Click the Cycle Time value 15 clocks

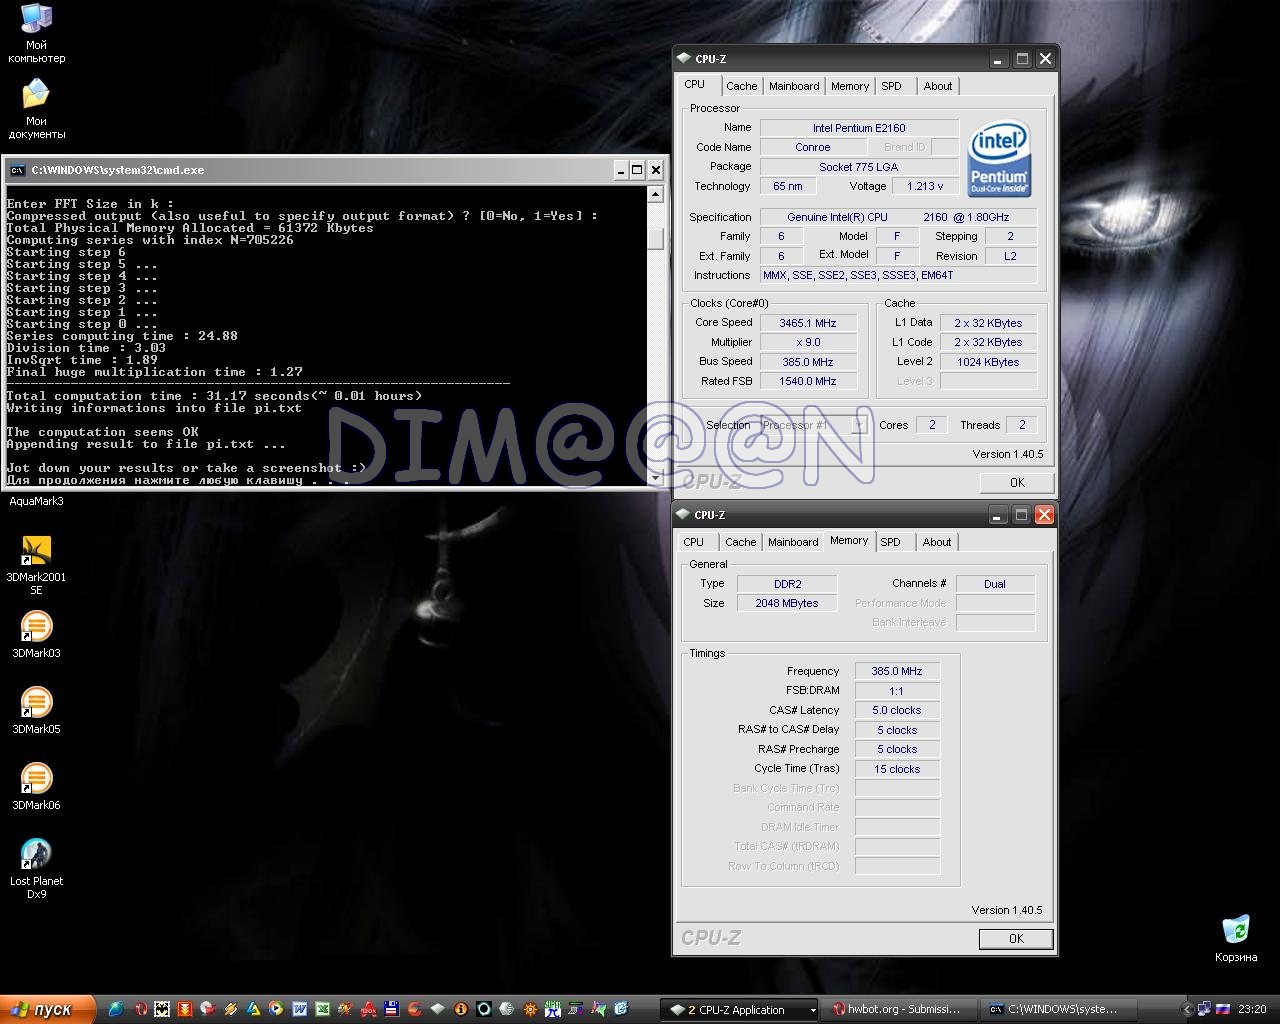tap(897, 769)
